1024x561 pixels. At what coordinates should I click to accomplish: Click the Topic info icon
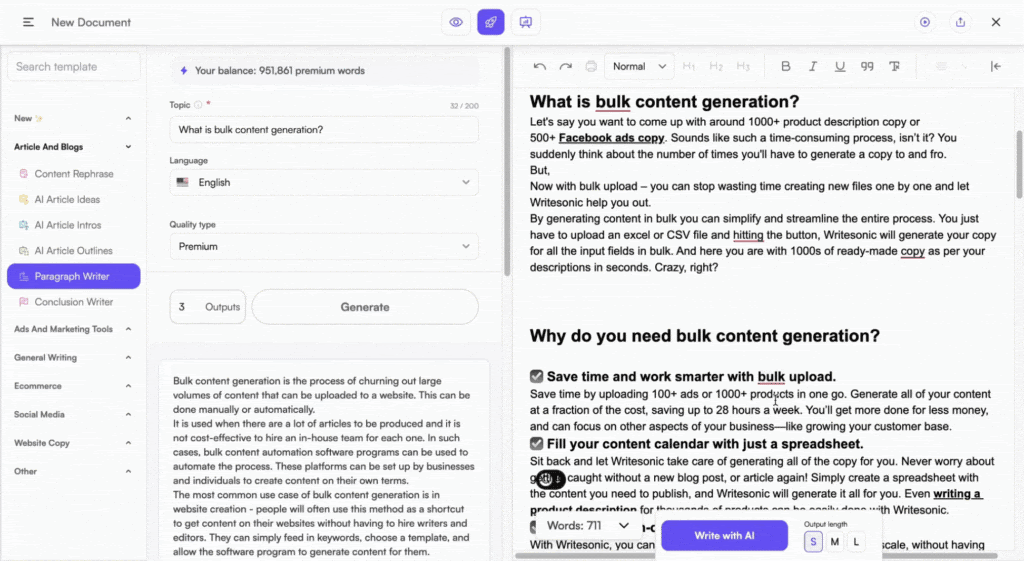[x=198, y=104]
